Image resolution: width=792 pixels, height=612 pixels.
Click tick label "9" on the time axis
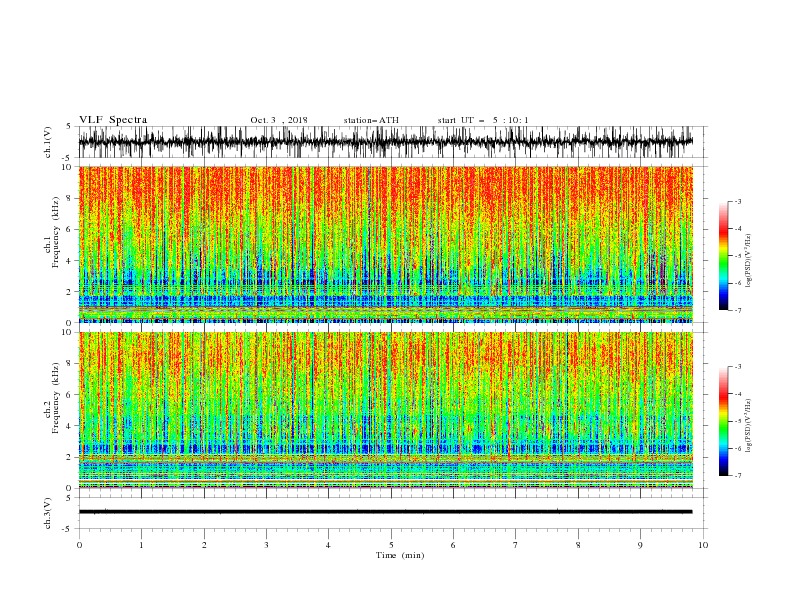tap(640, 545)
